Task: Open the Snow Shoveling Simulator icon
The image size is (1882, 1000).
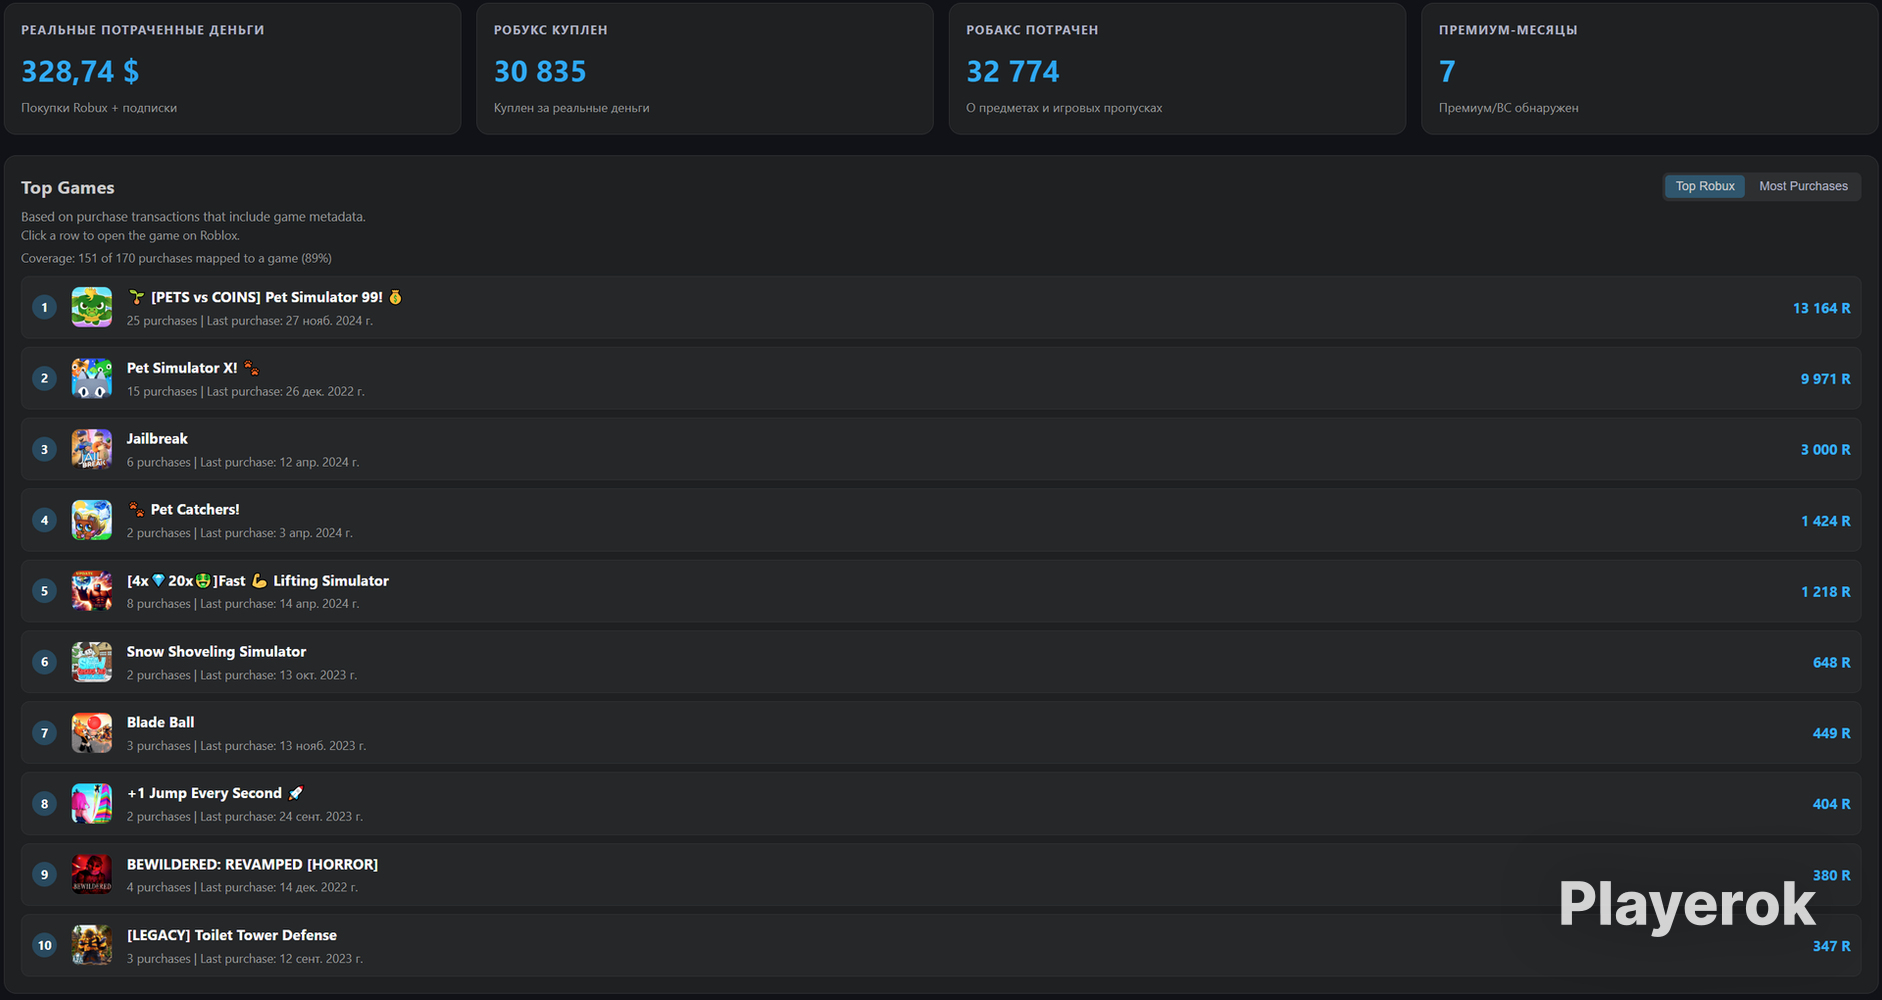Action: 91,662
